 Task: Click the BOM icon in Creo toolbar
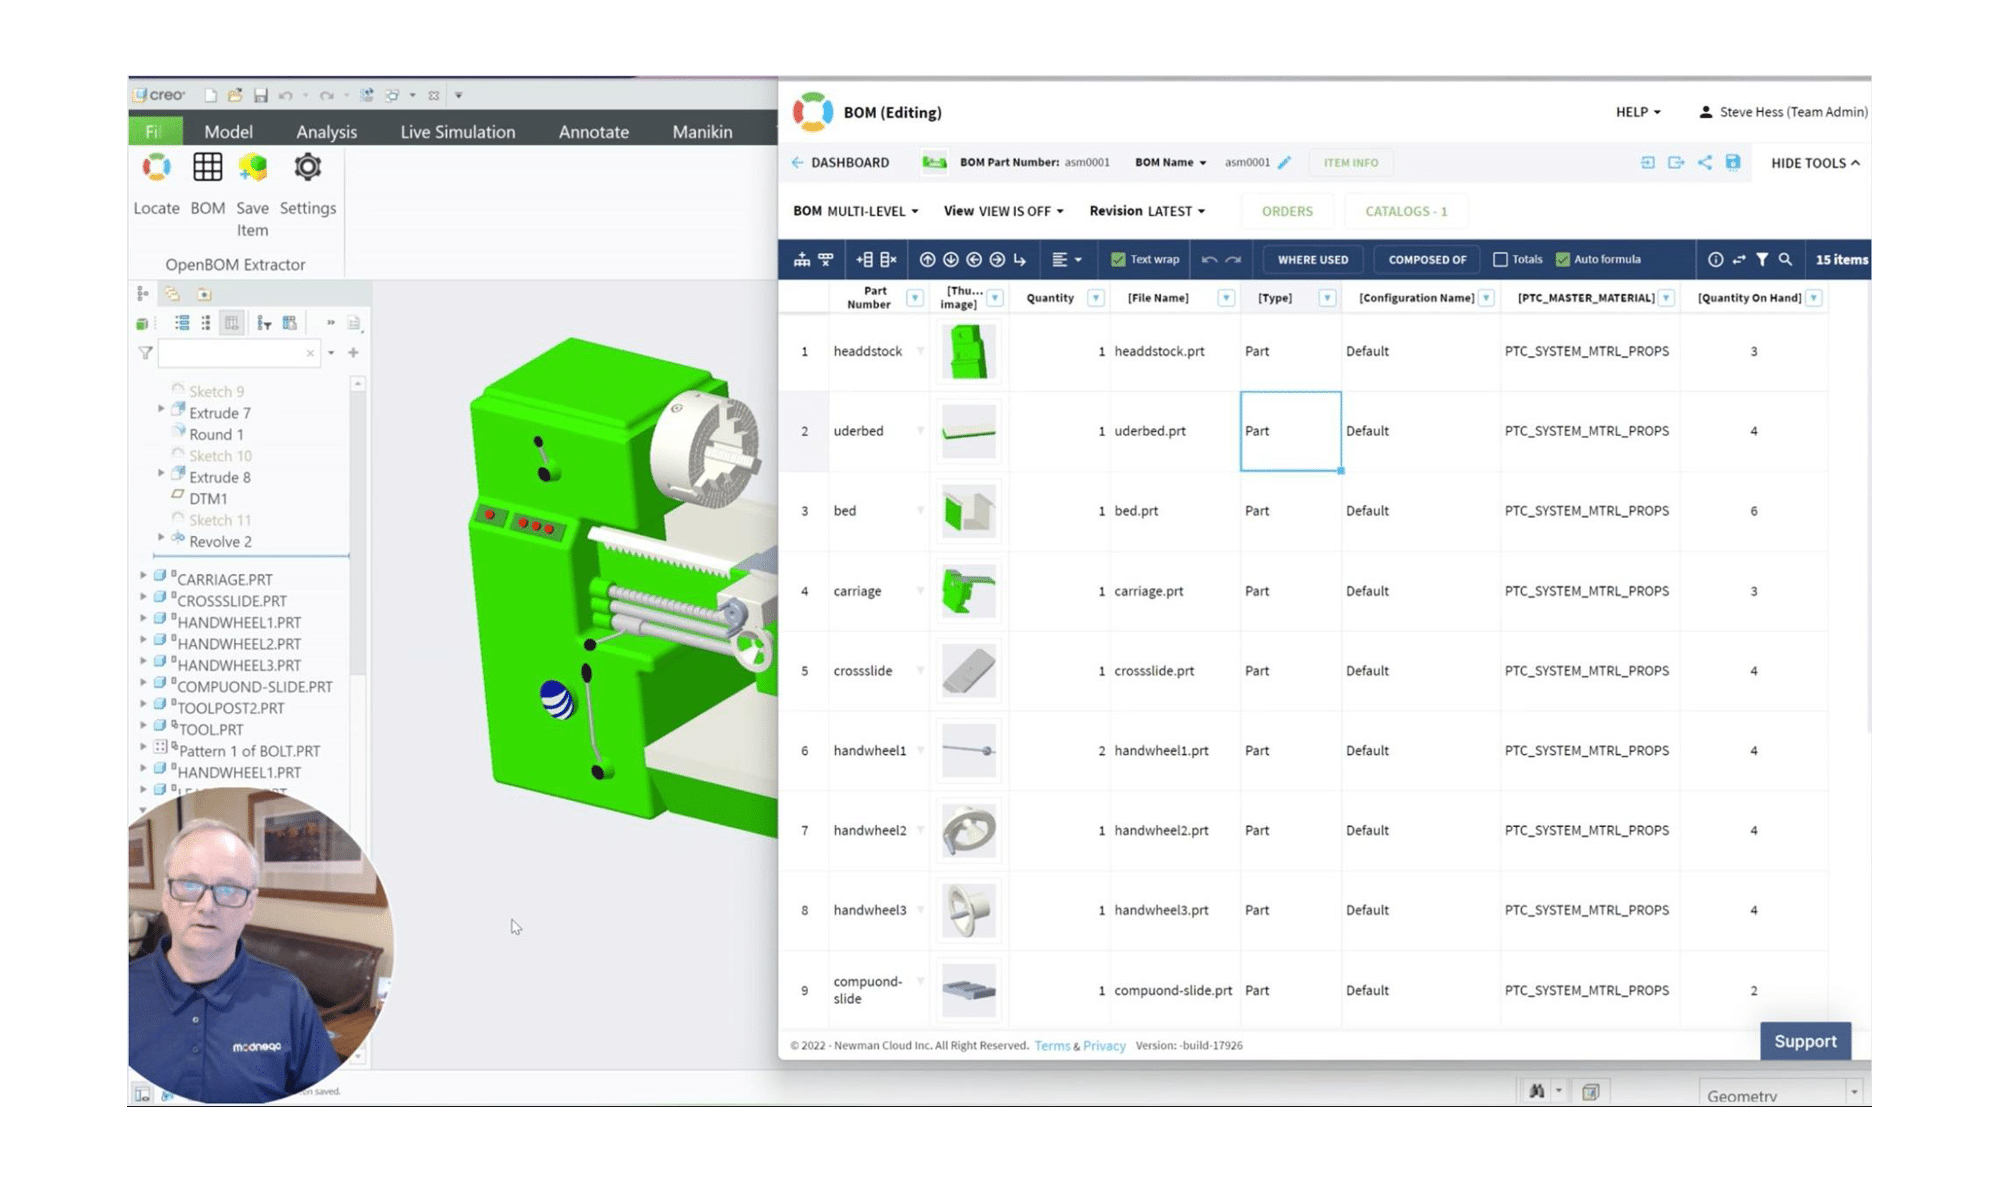(x=207, y=170)
